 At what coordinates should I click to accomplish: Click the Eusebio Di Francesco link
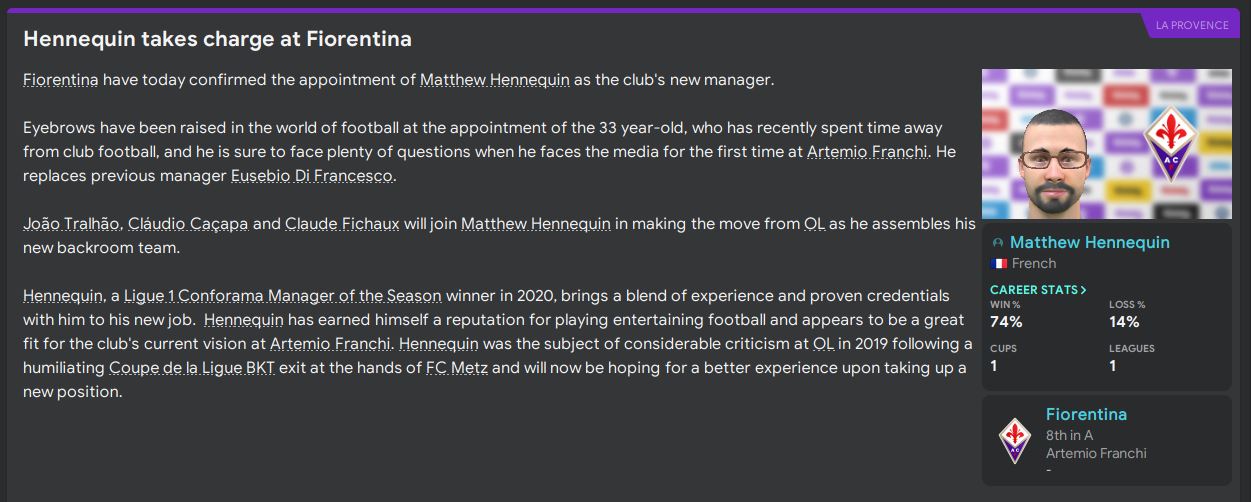[313, 176]
